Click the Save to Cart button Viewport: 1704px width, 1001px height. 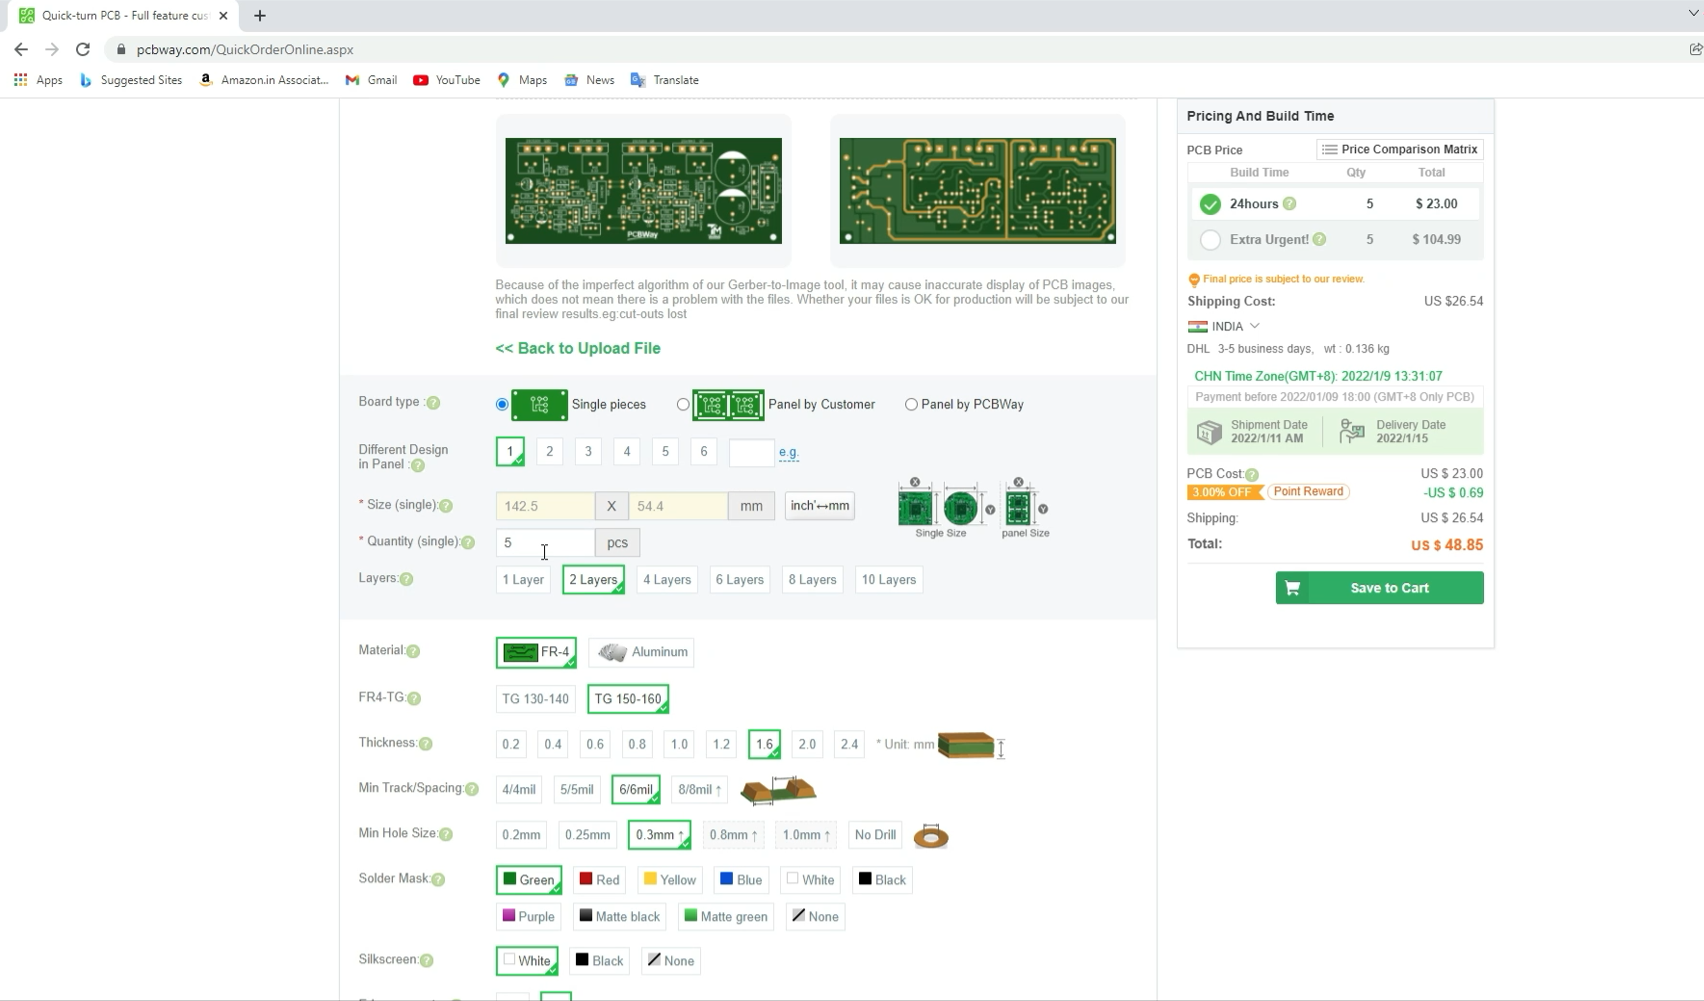pos(1379,588)
